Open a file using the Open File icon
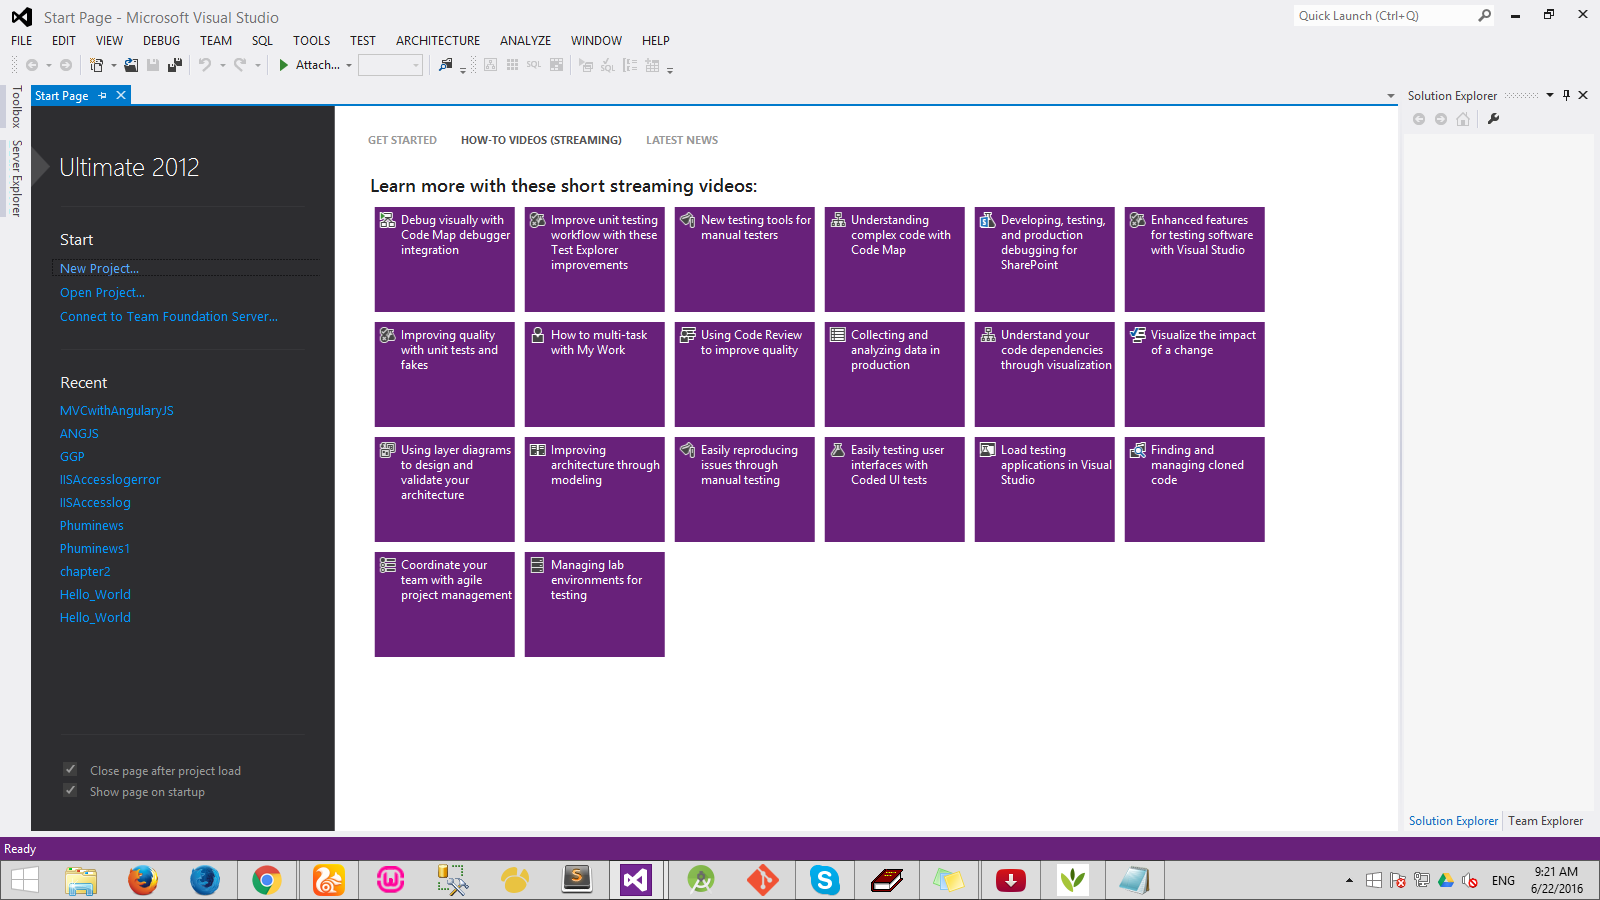Image resolution: width=1600 pixels, height=900 pixels. [x=131, y=64]
